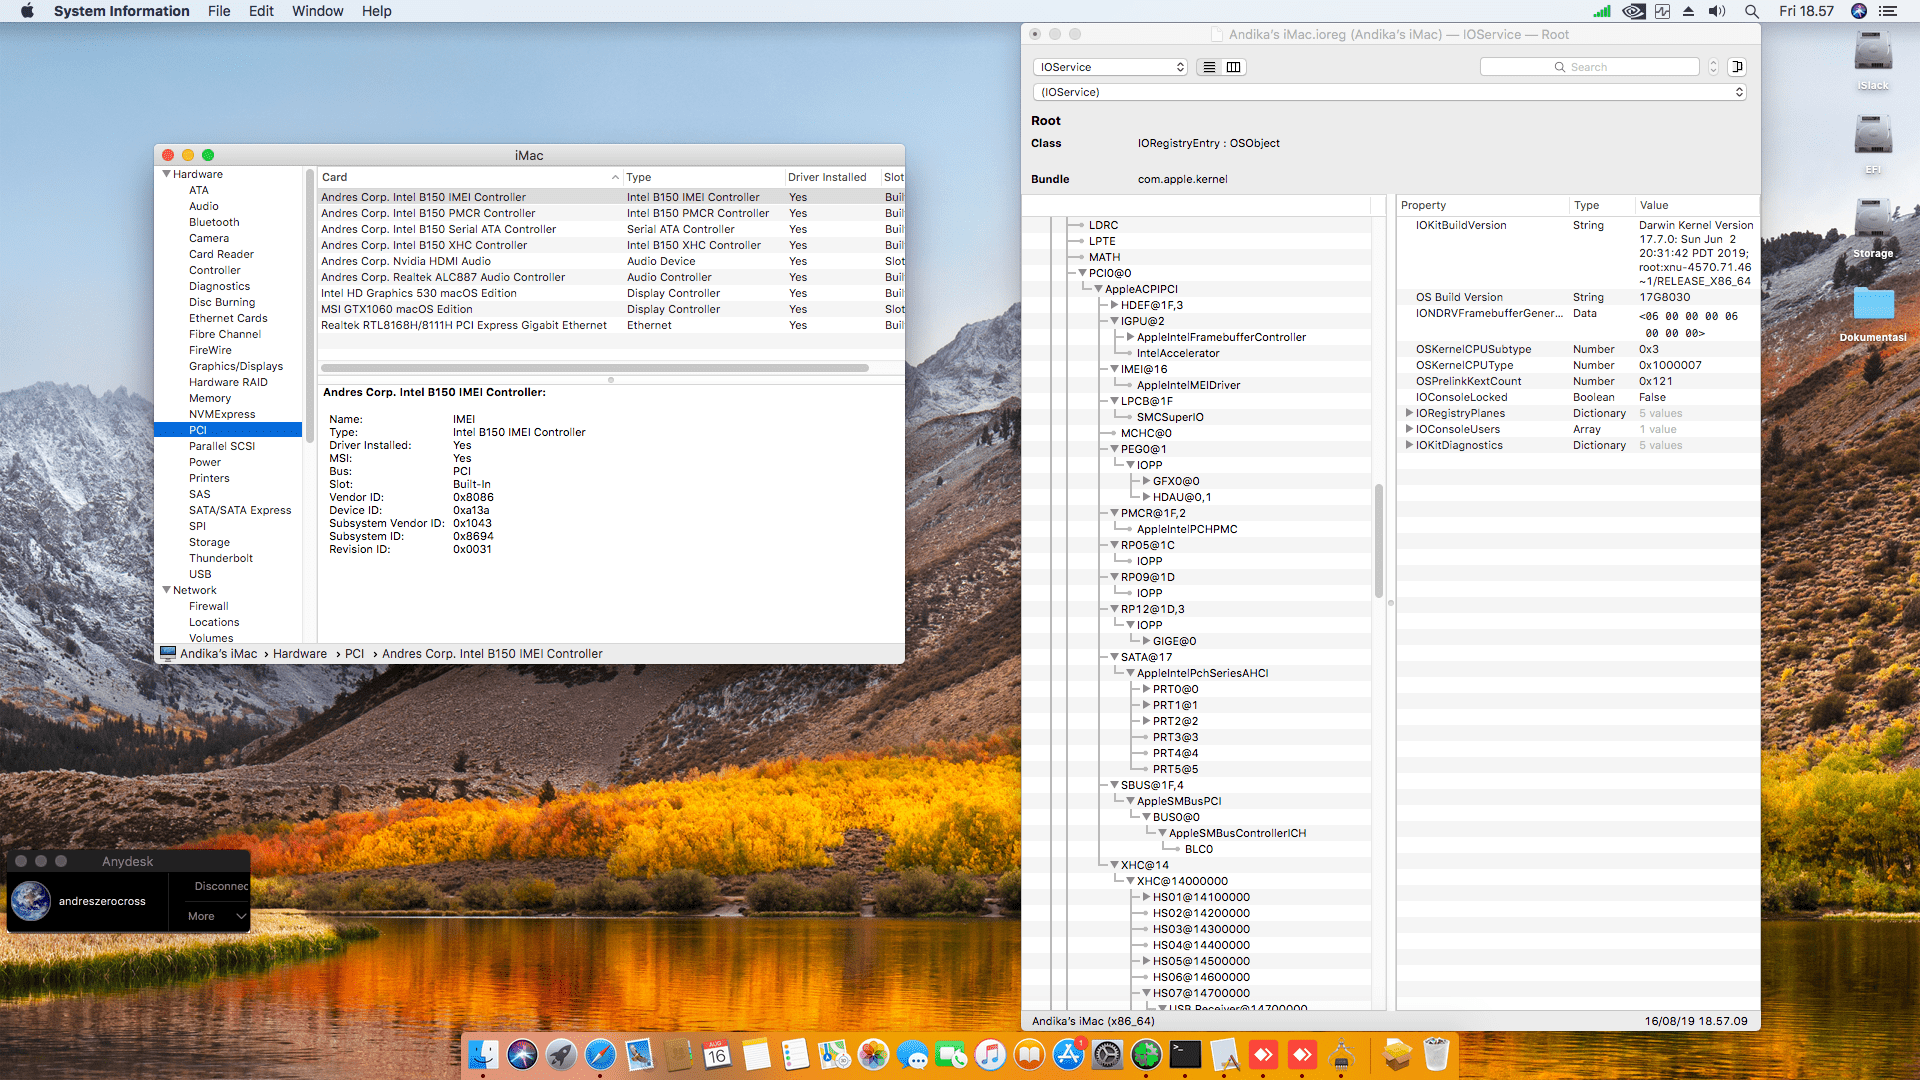This screenshot has height=1080, width=1920.
Task: Open the Help menu
Action: click(x=376, y=11)
